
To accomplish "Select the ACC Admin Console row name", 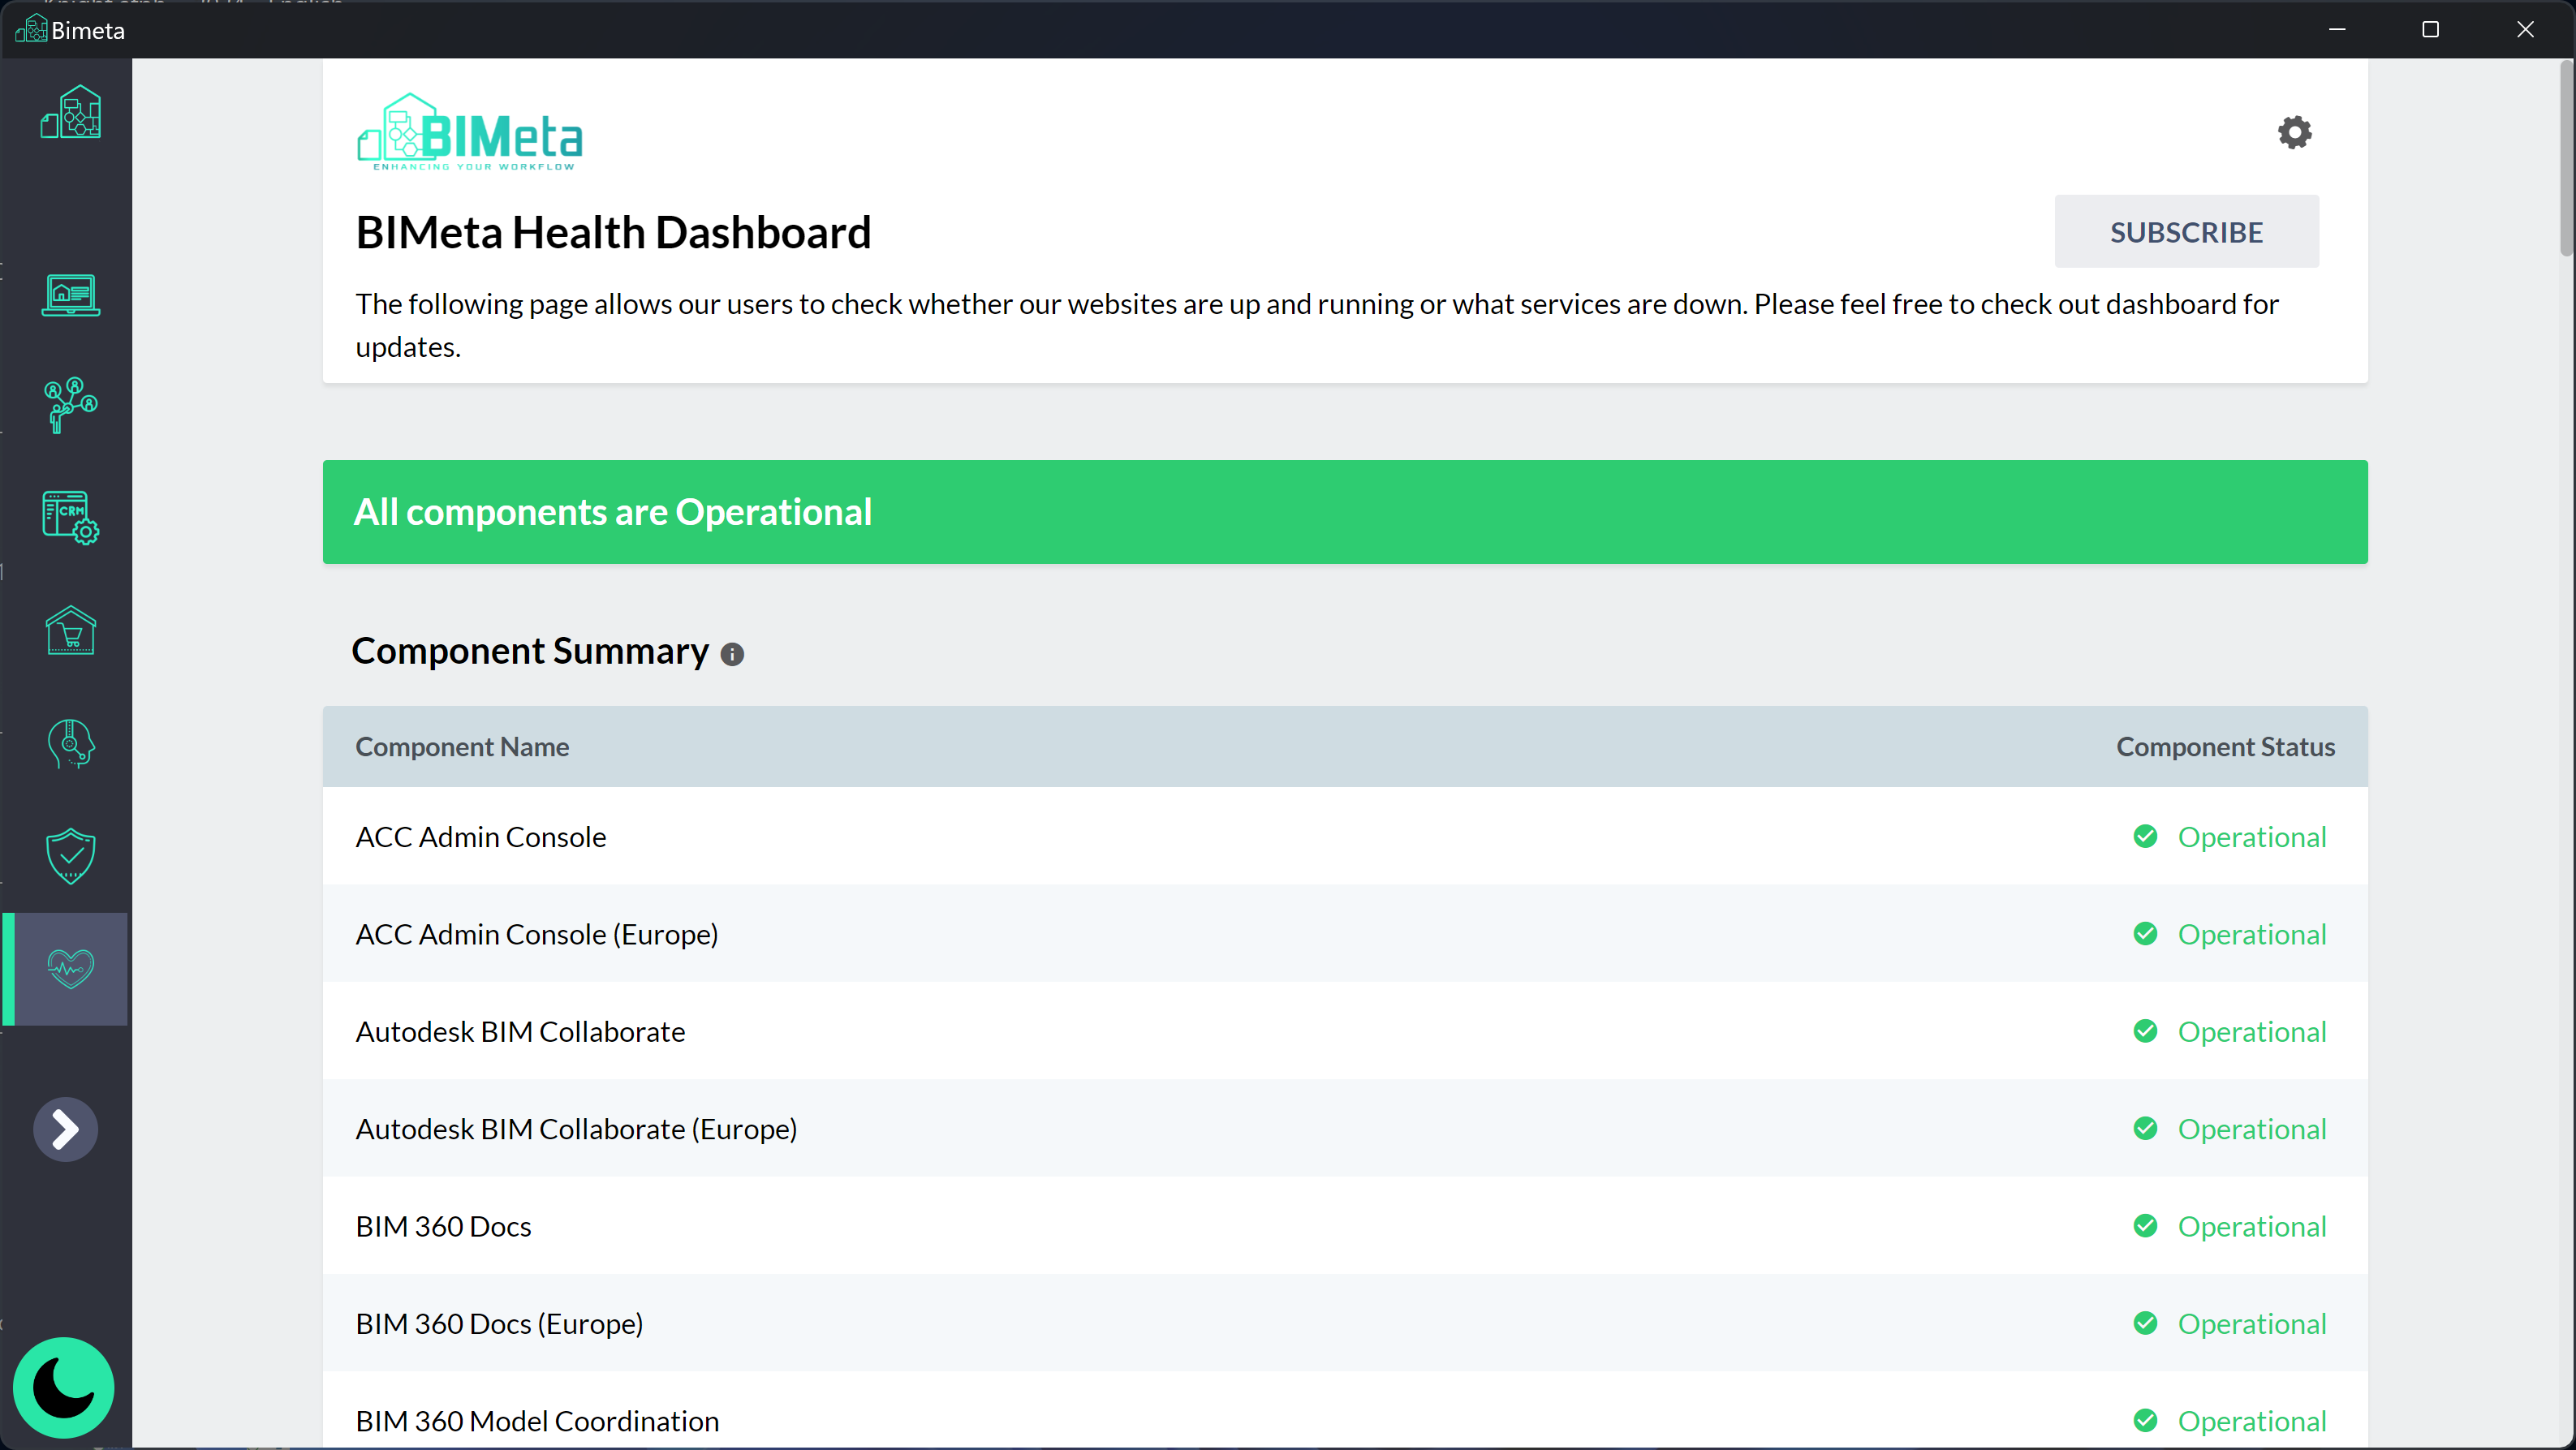I will pyautogui.click(x=481, y=837).
